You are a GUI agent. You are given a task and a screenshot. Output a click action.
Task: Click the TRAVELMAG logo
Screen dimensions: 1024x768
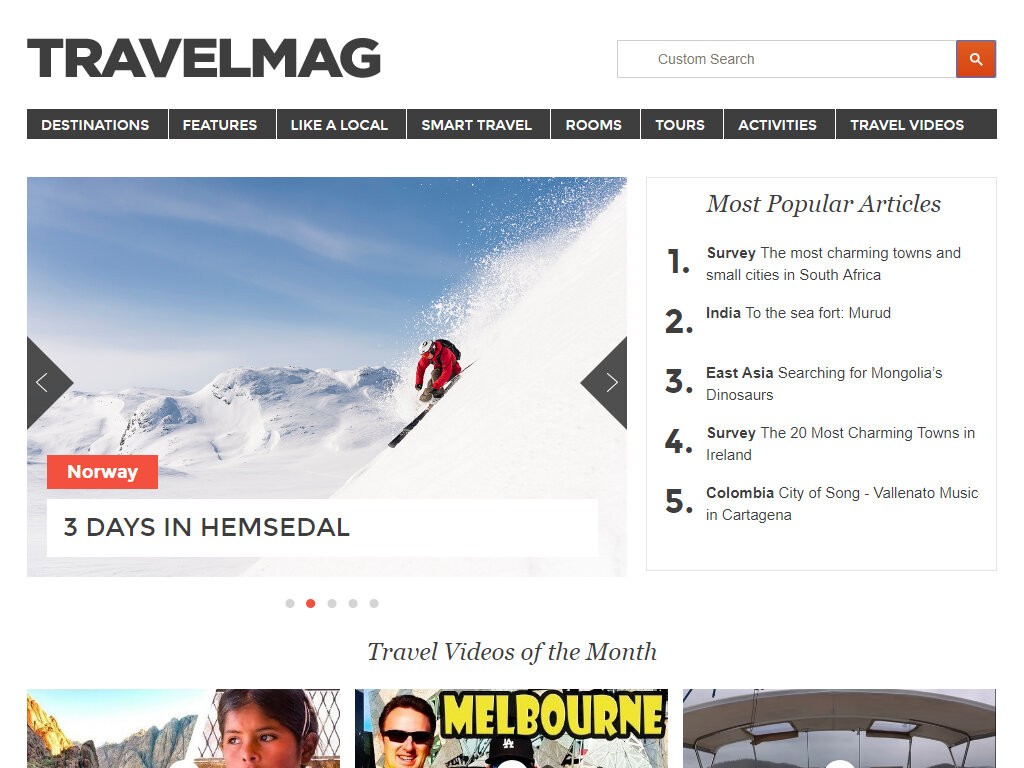coord(204,58)
